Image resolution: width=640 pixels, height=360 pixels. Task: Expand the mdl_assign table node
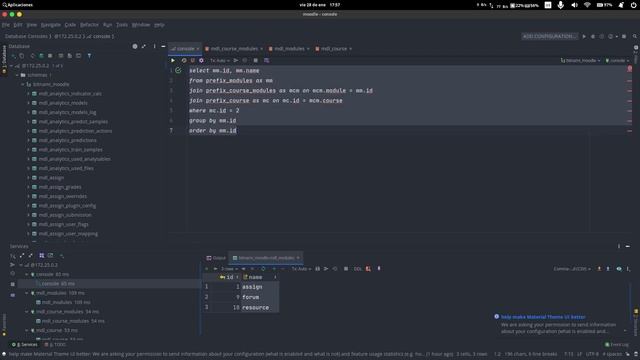click(x=29, y=178)
